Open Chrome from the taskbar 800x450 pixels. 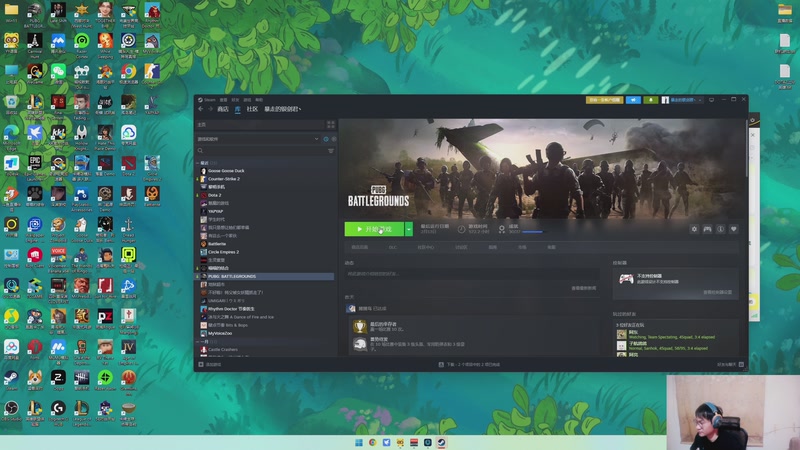click(372, 442)
